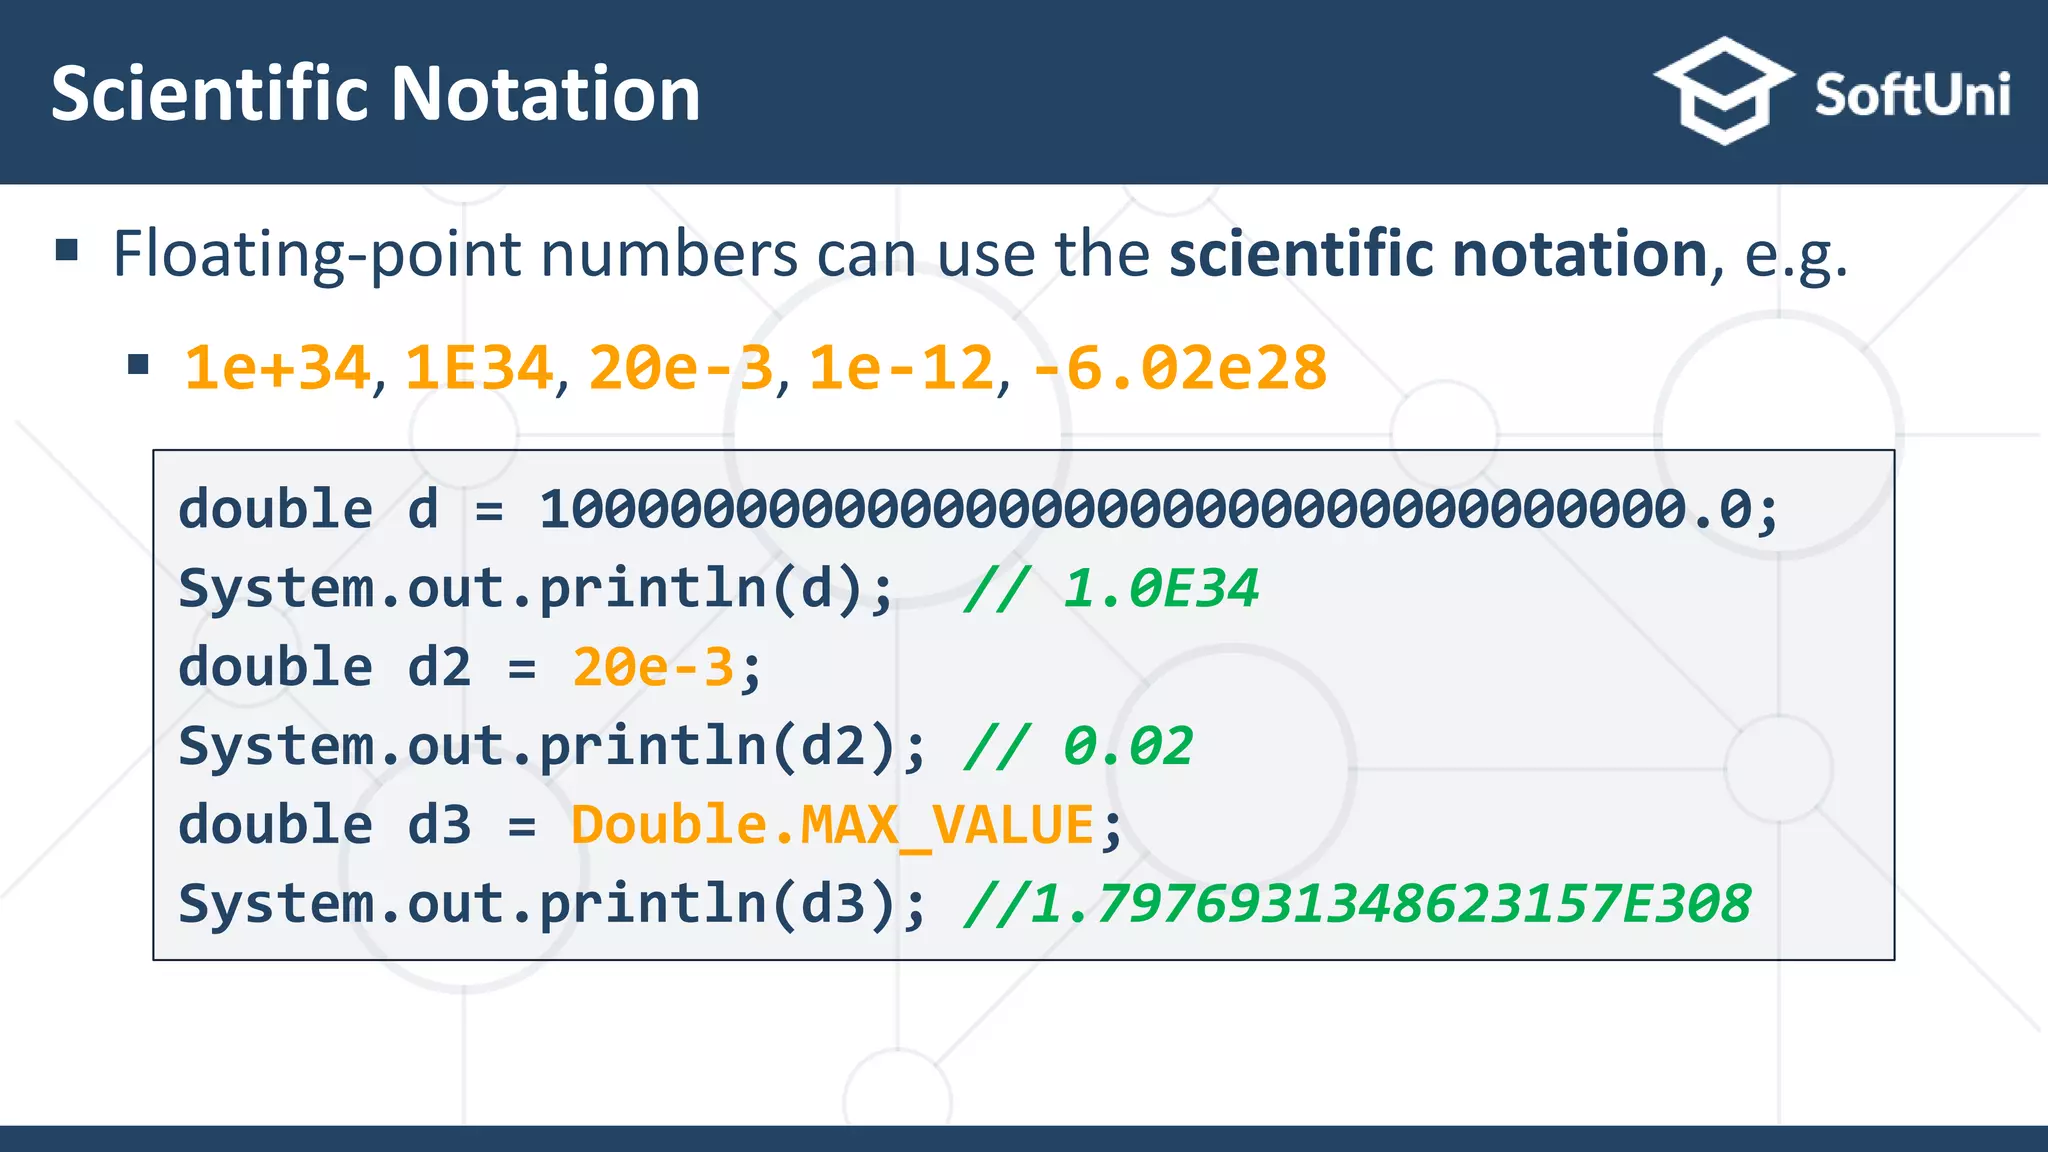The image size is (2048, 1152).
Task: Click the Floating-point numbers opening text
Action: click(x=455, y=253)
